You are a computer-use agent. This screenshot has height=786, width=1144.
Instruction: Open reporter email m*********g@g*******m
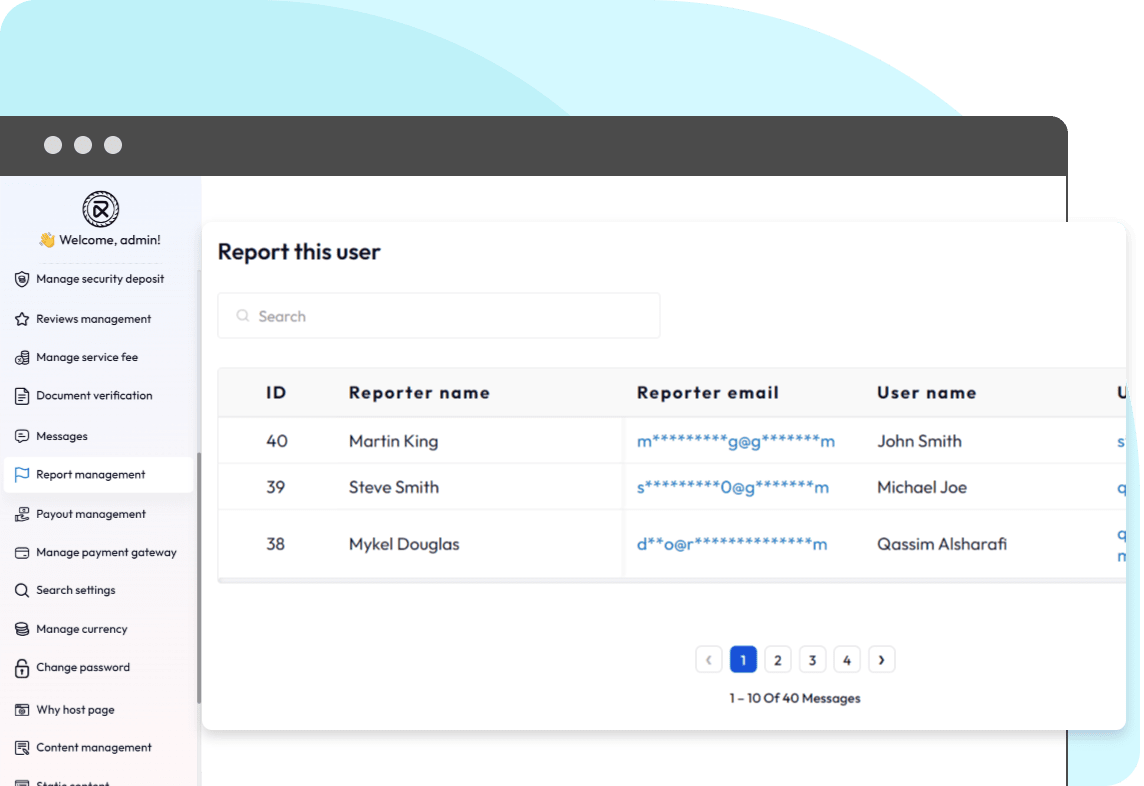735,442
